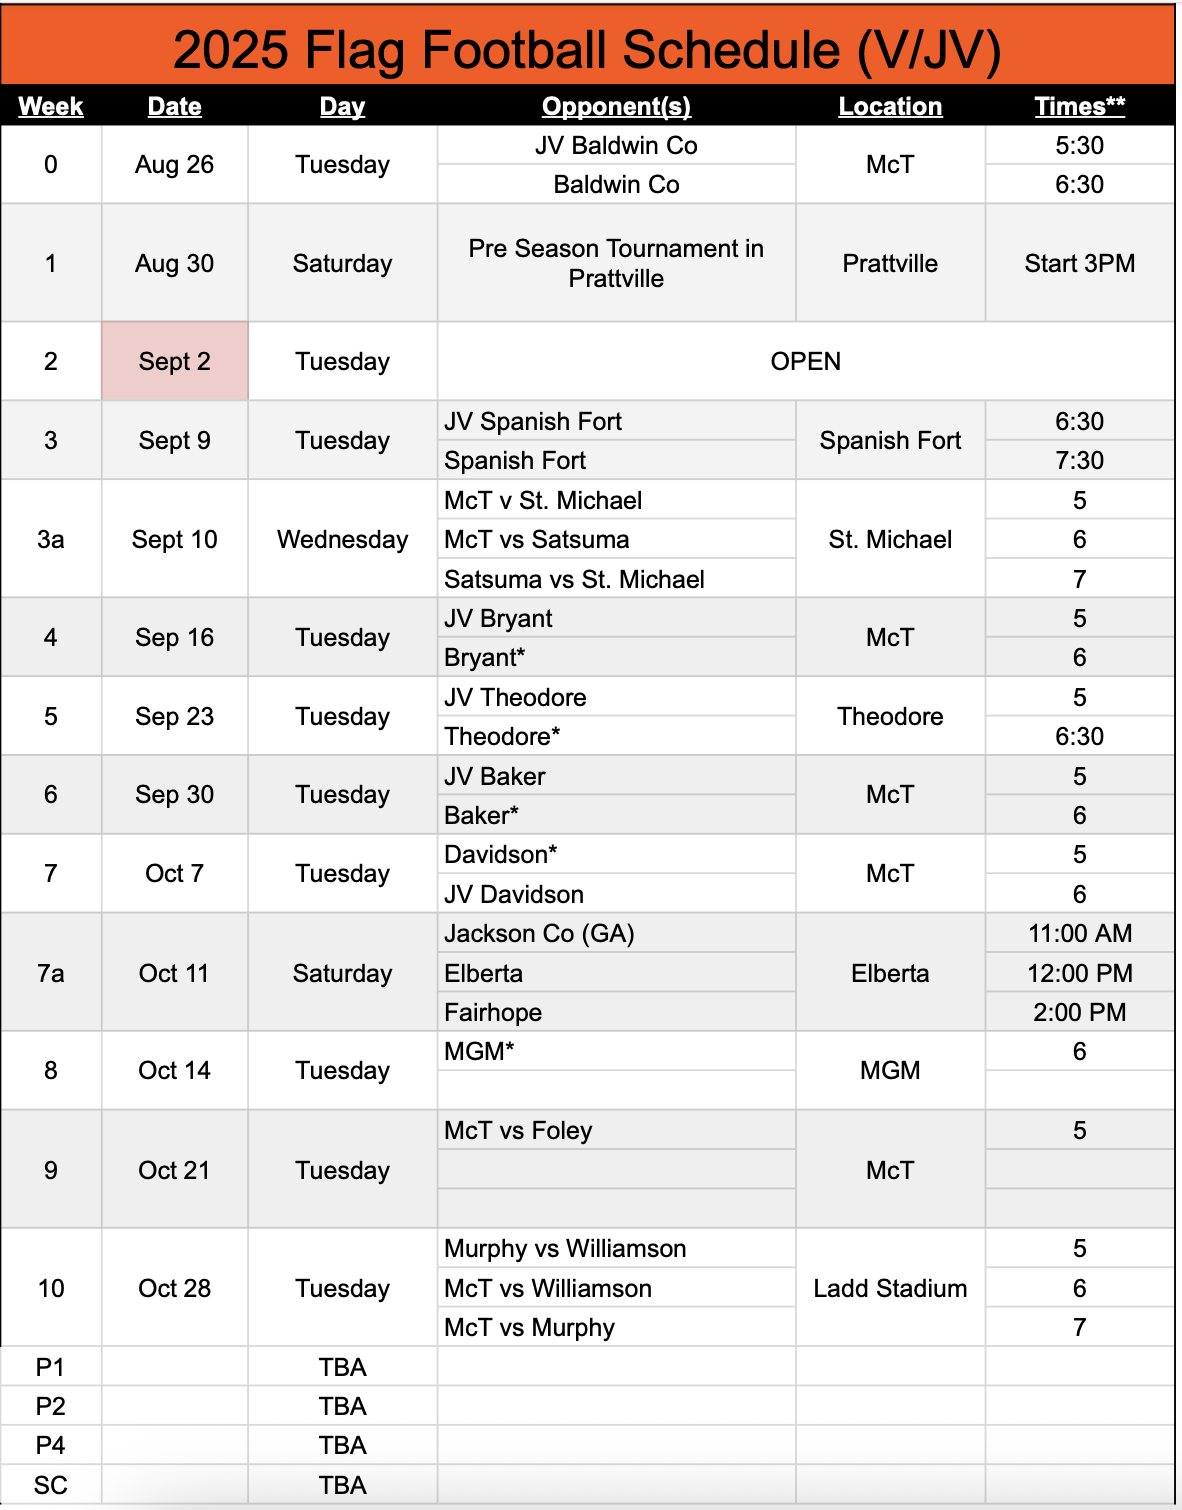Select the 11:00 AM time cell
1182x1510 pixels.
(1080, 933)
